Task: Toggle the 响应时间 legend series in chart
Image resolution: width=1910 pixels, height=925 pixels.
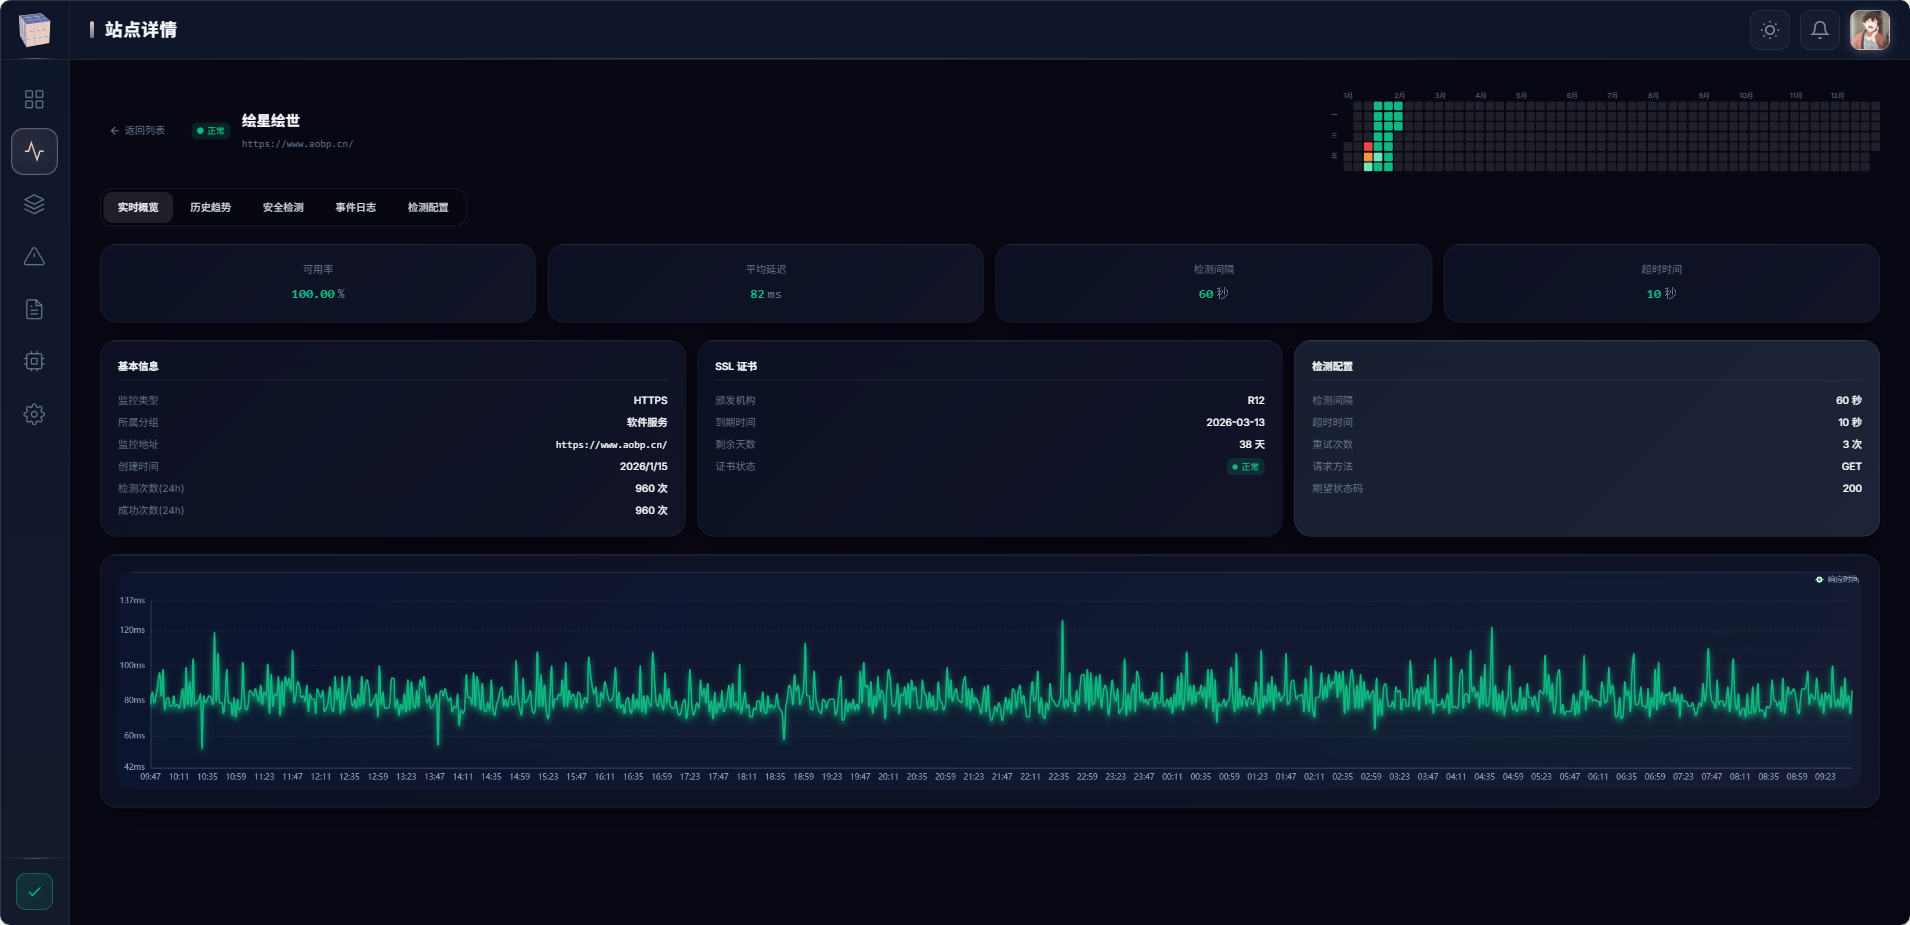Action: [x=1837, y=579]
